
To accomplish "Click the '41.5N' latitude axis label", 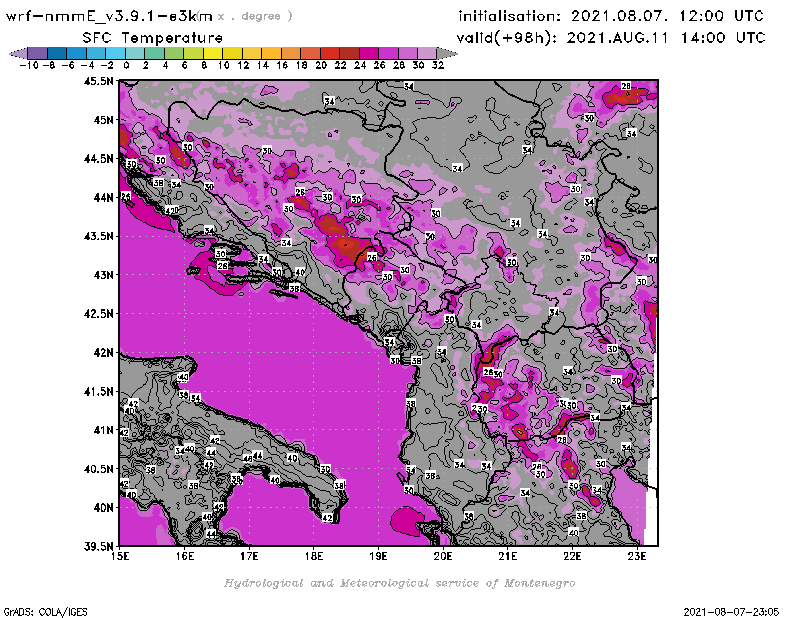I will coord(98,391).
